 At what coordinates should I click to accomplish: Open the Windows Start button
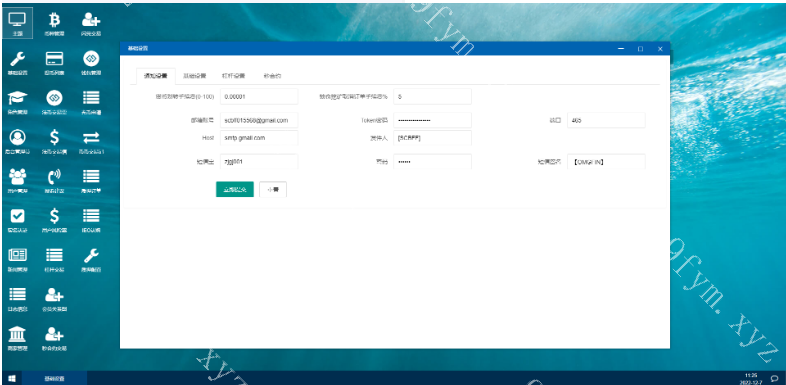[x=12, y=378]
